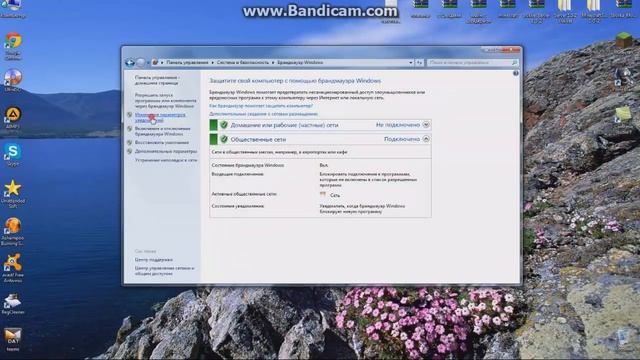Select the yellow sticky note desktop shortcut
Image resolution: width=640 pixels, height=360 pixels.
click(622, 114)
